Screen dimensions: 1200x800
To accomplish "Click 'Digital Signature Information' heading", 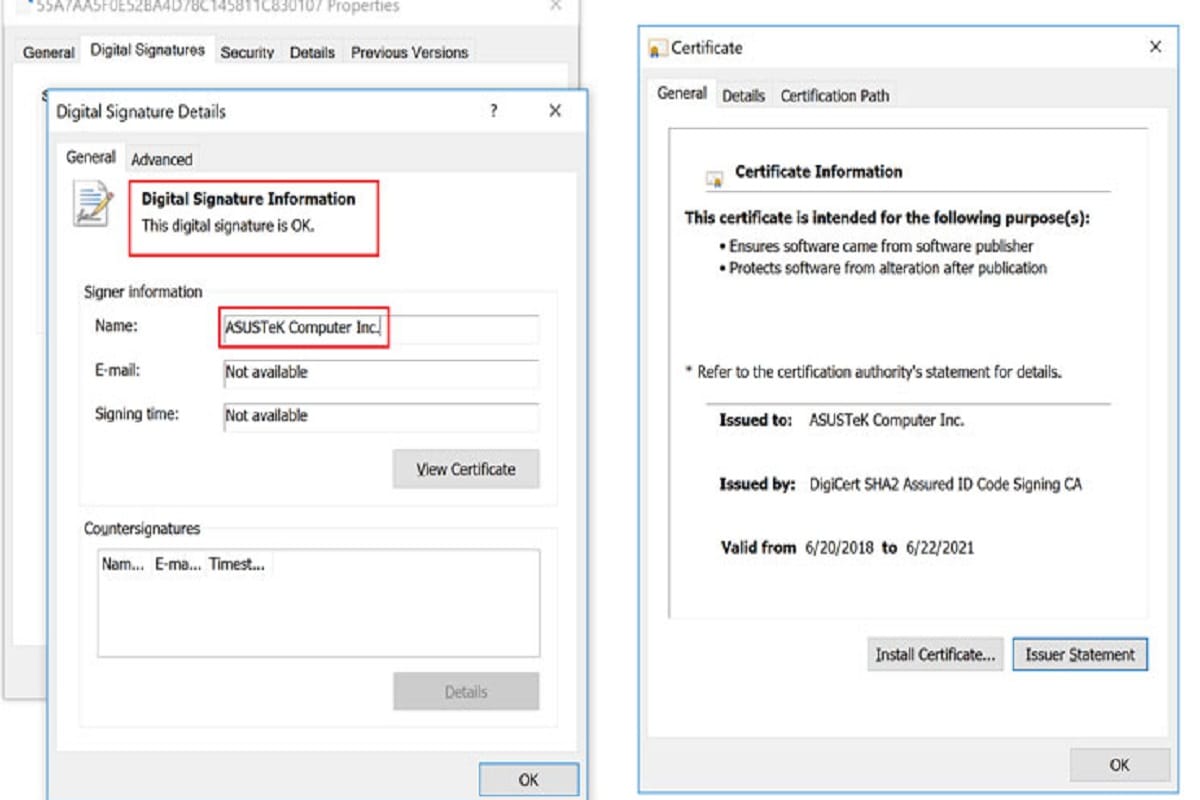I will 248,199.
